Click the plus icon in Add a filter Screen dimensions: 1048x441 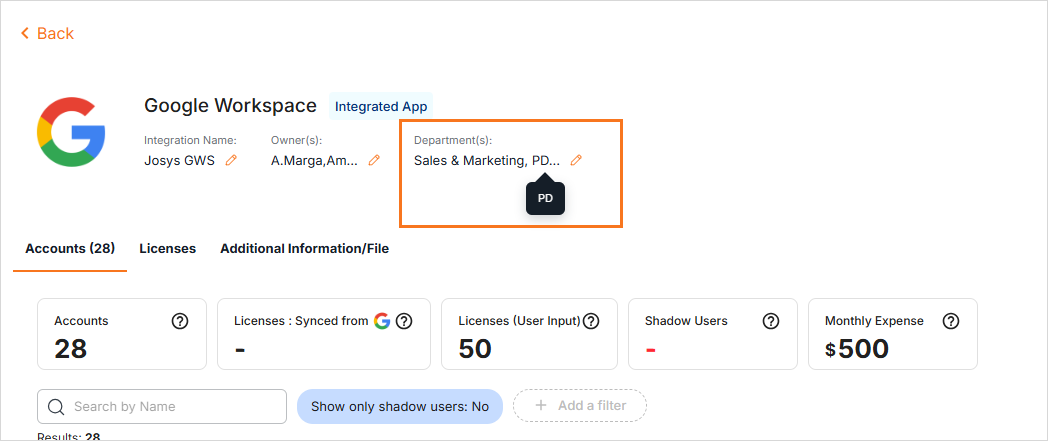[541, 406]
